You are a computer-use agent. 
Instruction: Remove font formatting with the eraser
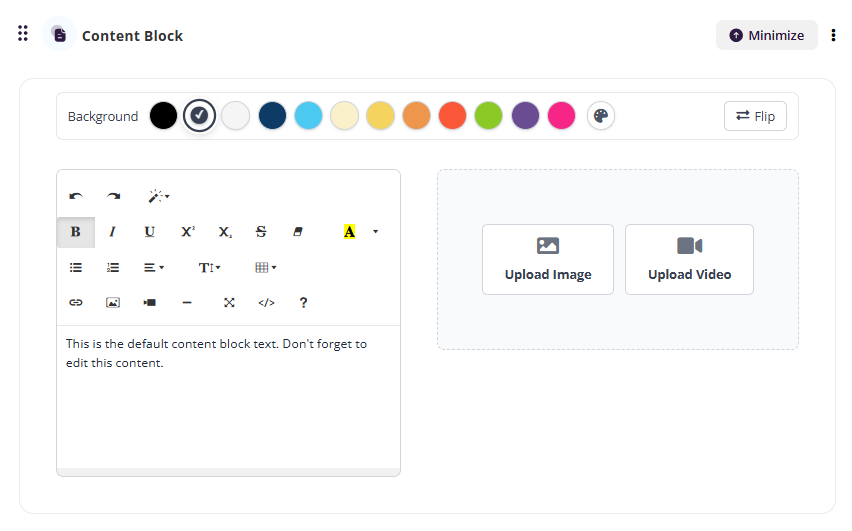click(x=297, y=232)
